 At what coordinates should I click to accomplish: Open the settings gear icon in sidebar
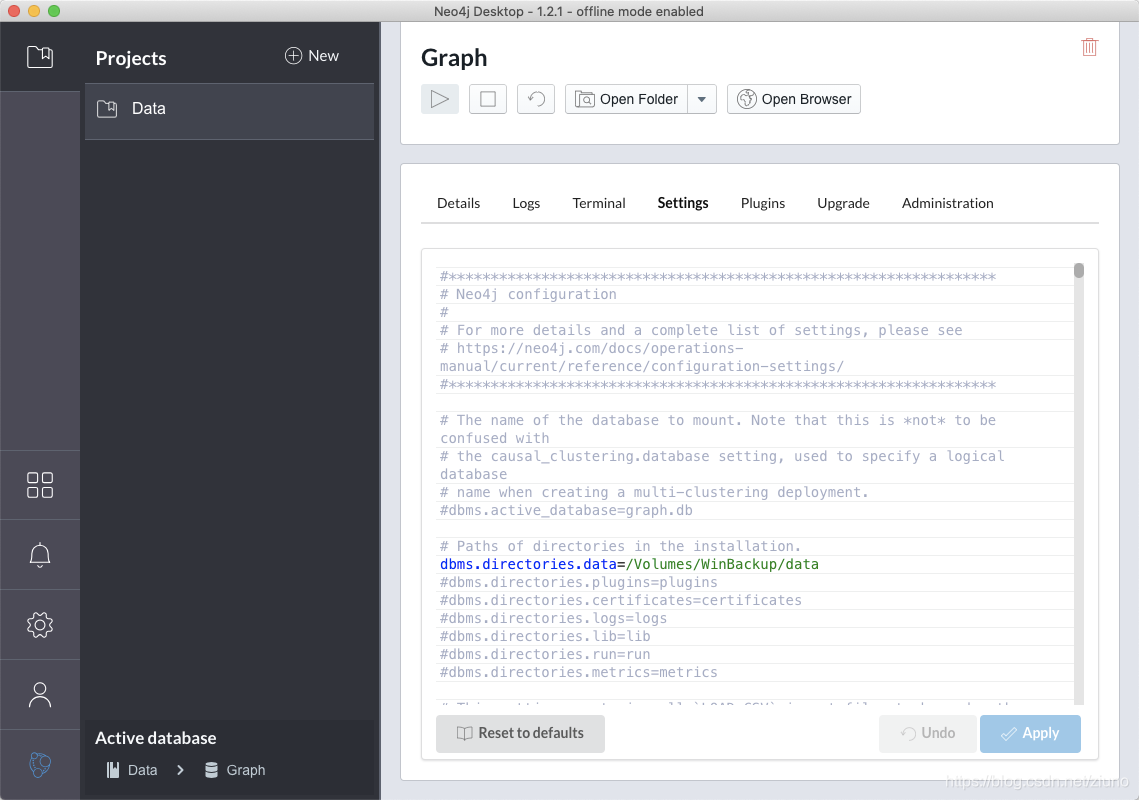coord(40,625)
